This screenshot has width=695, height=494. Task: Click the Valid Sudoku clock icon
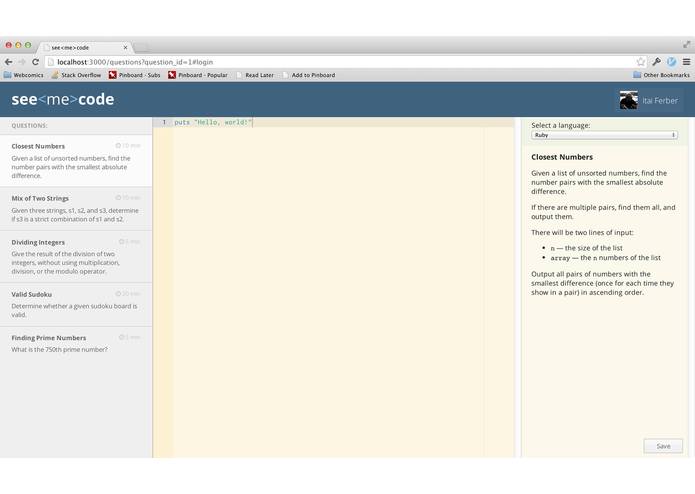pyautogui.click(x=118, y=294)
